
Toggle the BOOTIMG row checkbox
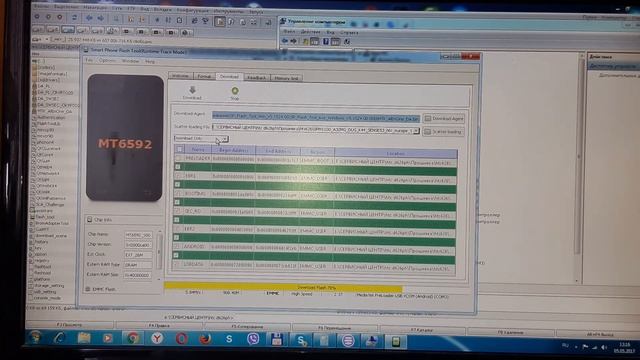tap(177, 193)
